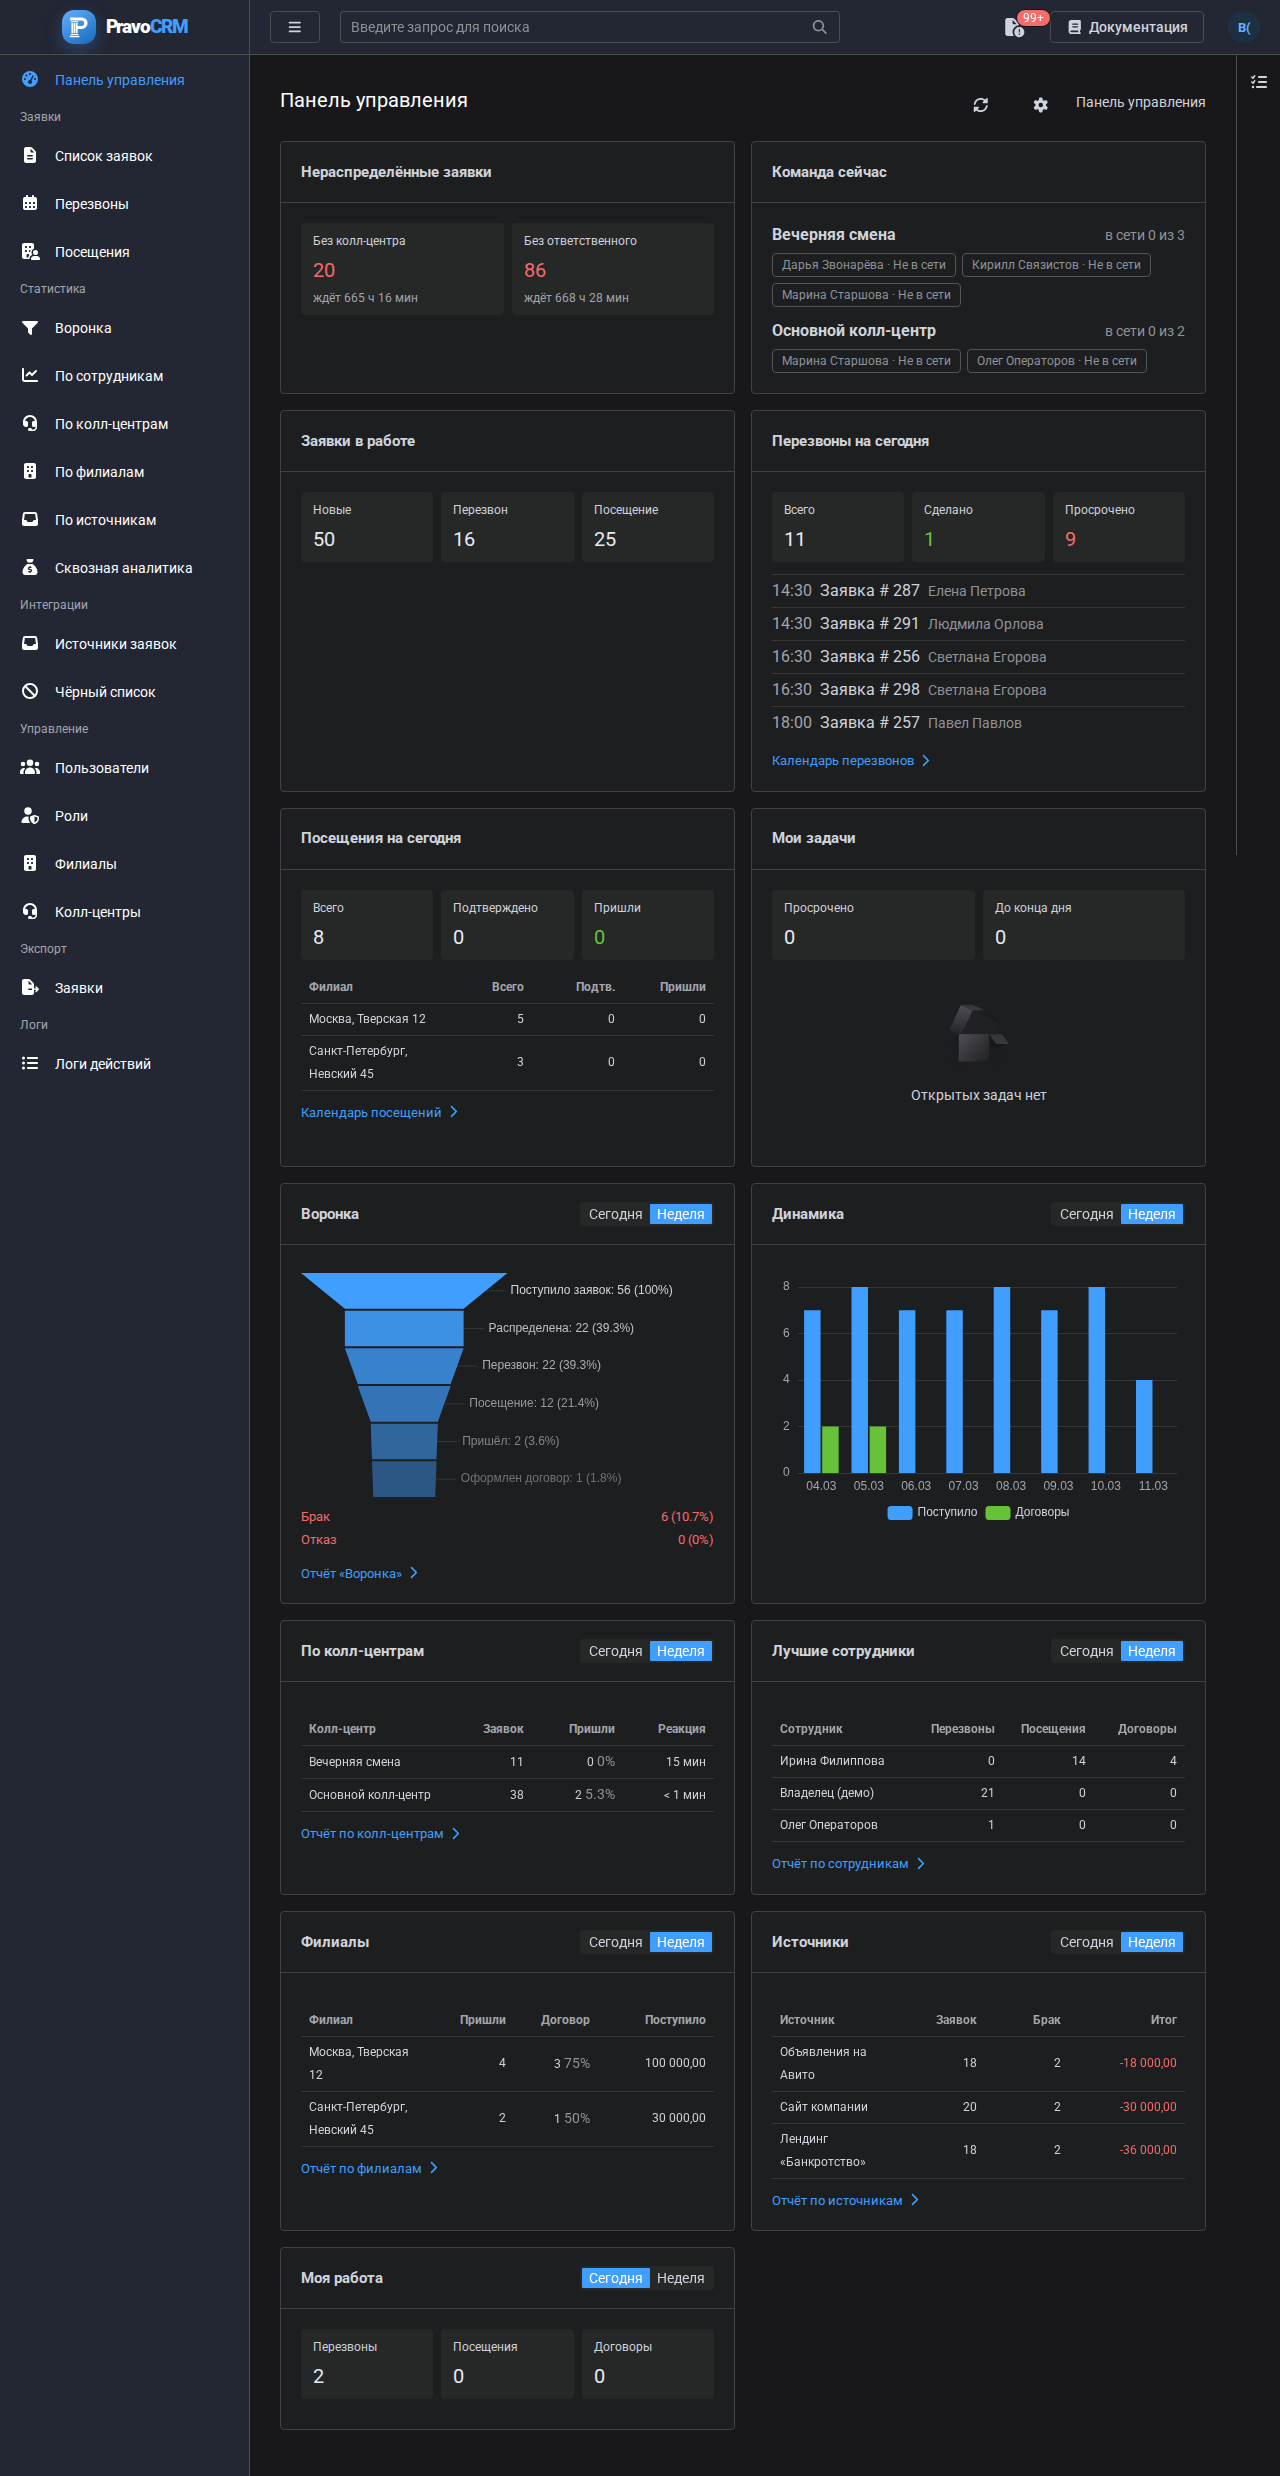Click the search magnifier icon
The image size is (1280, 2476).
819,27
